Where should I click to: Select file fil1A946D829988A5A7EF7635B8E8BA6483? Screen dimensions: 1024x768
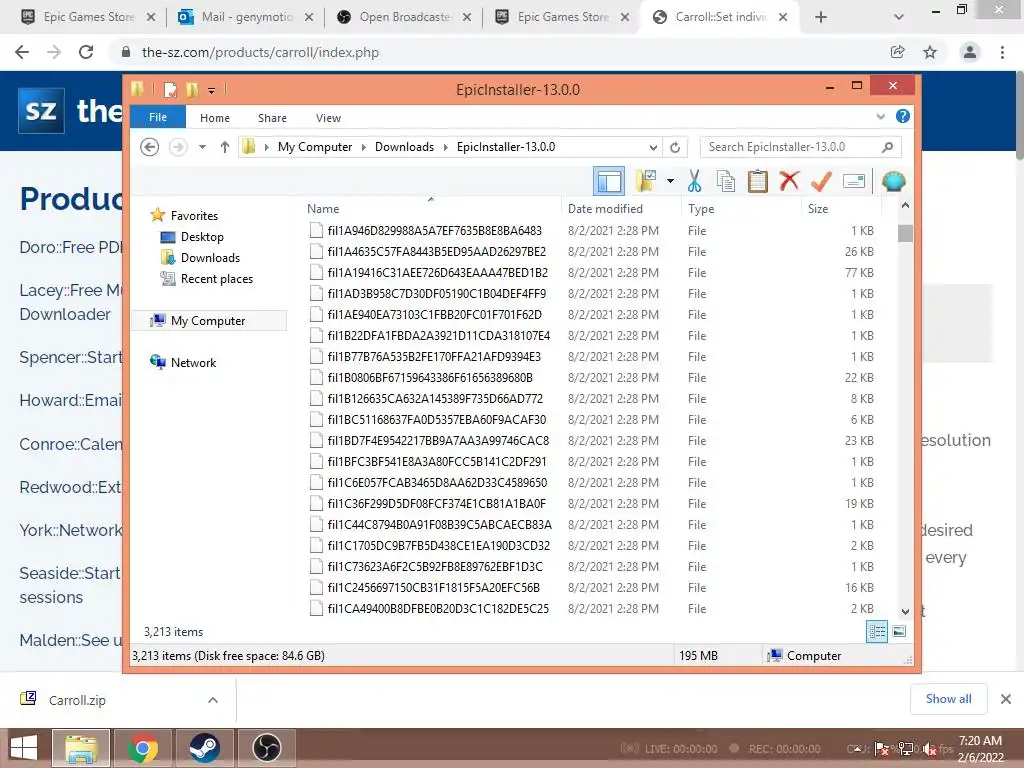click(x=434, y=231)
